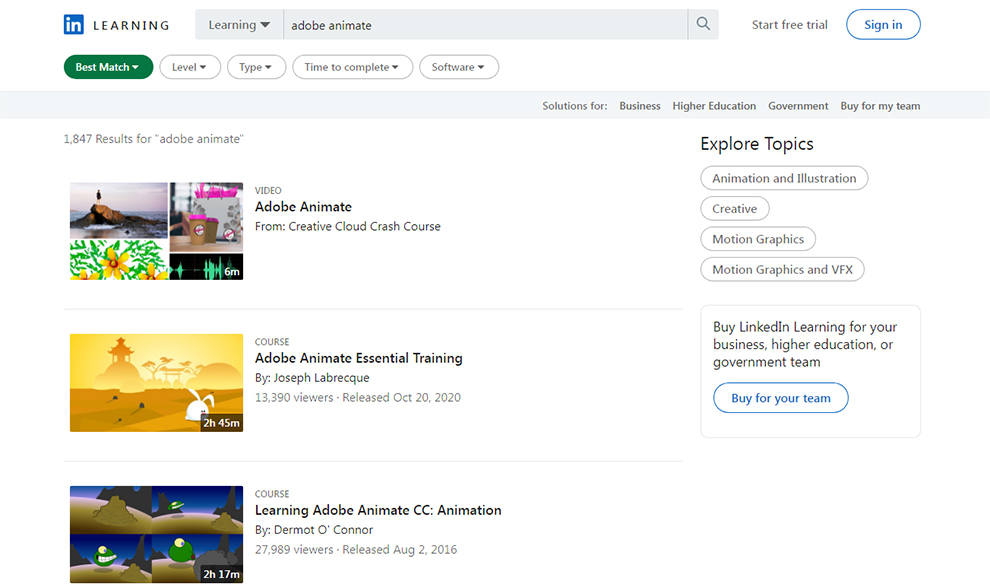This screenshot has height=584, width=990.
Task: Open the Higher Education solutions link
Action: (714, 106)
